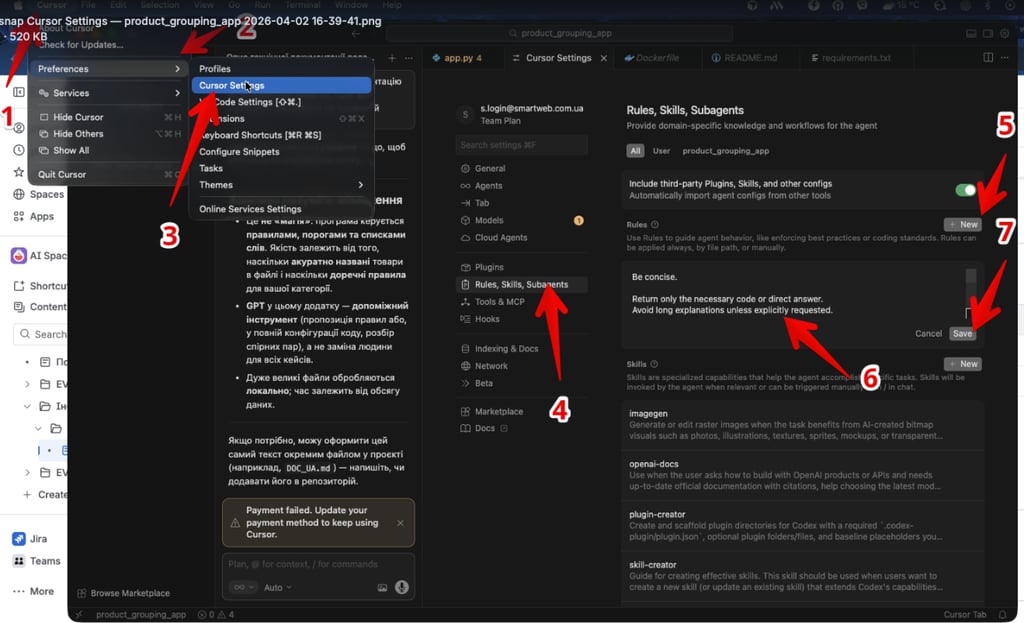Click the Search settings field

pos(521,145)
